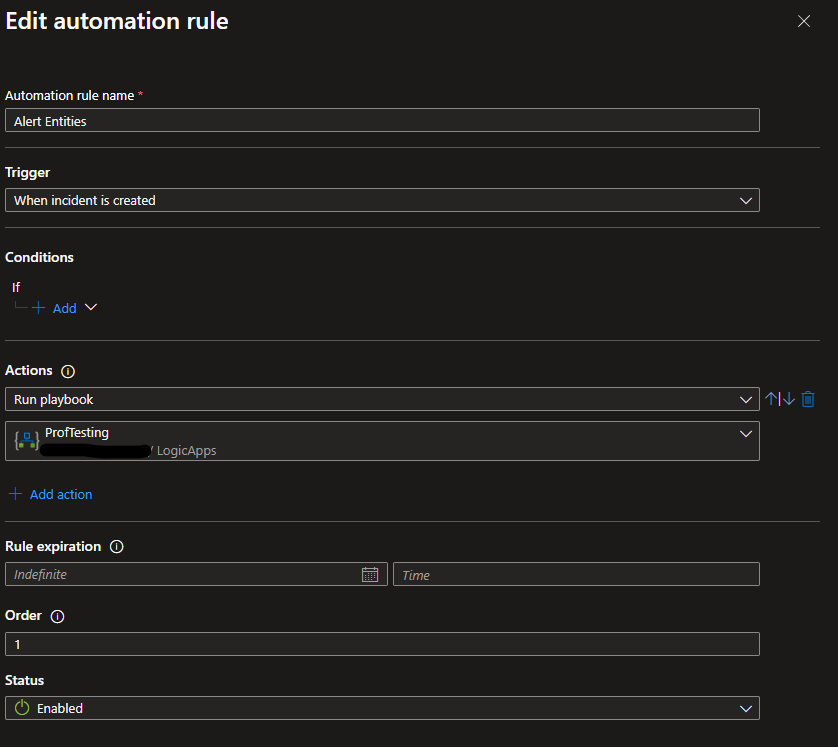Screen dimensions: 838x747
Task: Move the action down with the arrow
Action: [788, 399]
